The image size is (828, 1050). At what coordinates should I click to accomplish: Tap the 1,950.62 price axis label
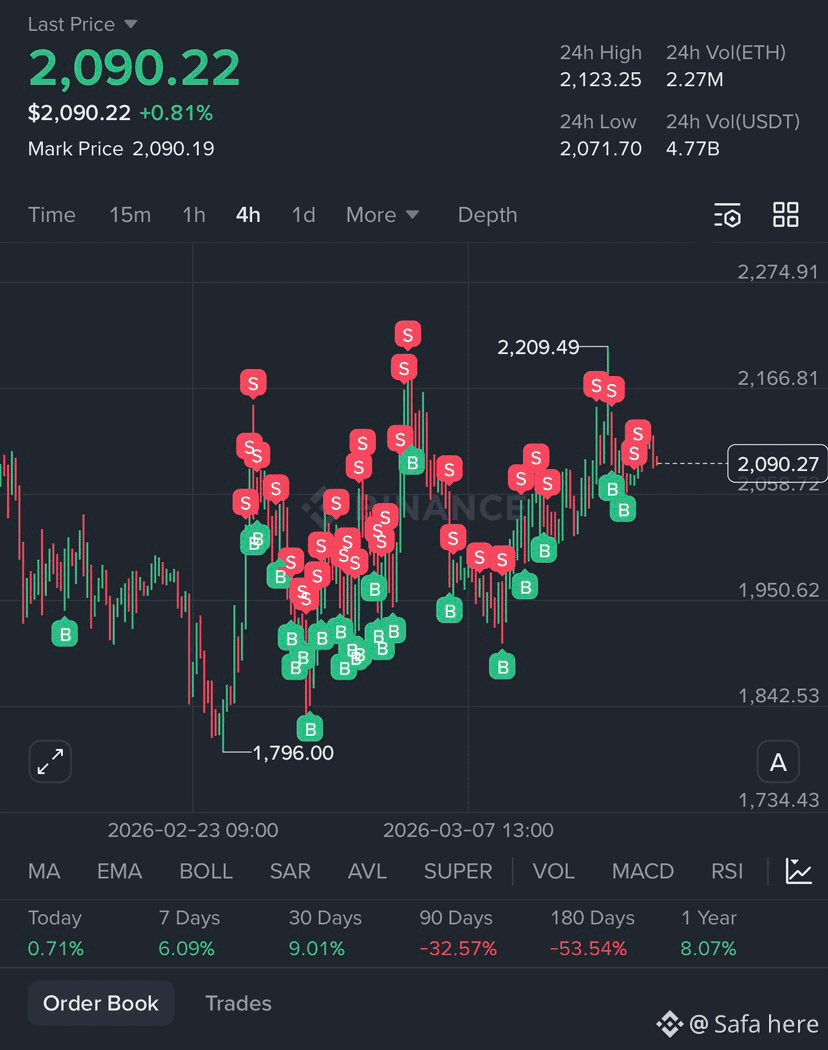point(778,590)
